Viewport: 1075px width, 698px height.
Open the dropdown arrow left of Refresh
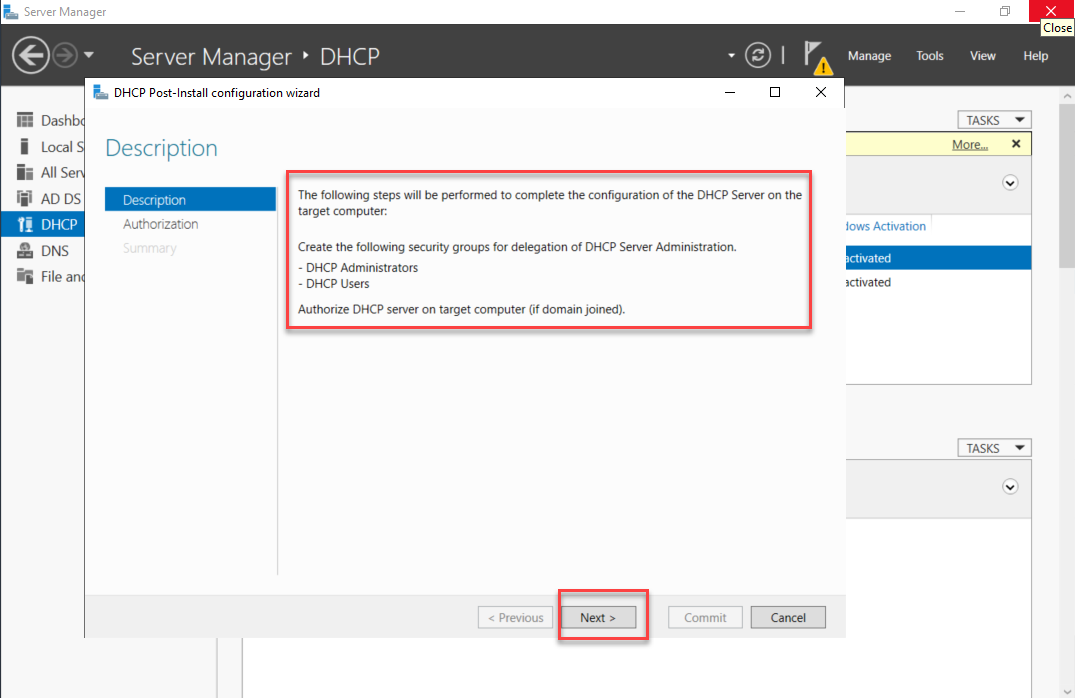[732, 56]
